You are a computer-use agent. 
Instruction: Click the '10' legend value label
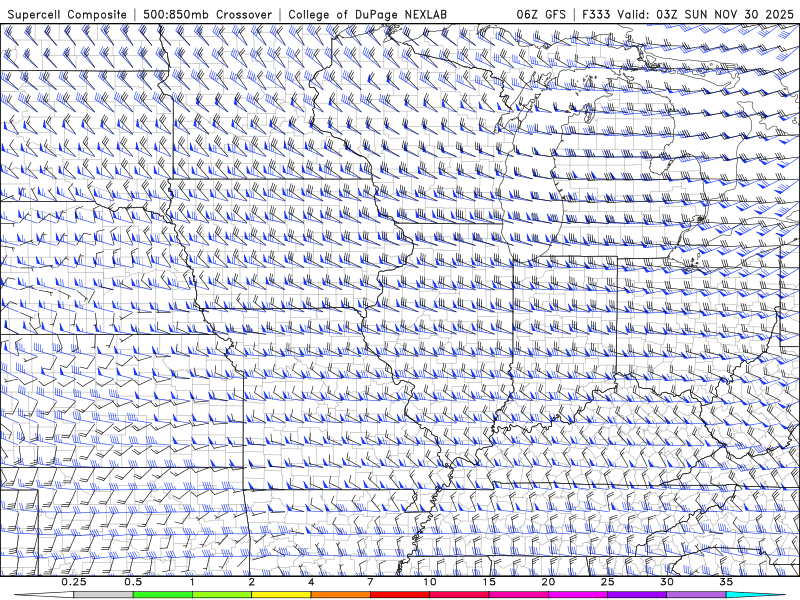[430, 582]
